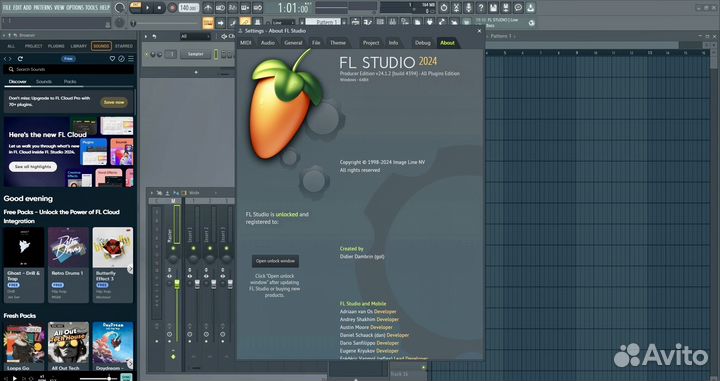Toggle Insert 1 mixer track mute LED

pos(193,248)
